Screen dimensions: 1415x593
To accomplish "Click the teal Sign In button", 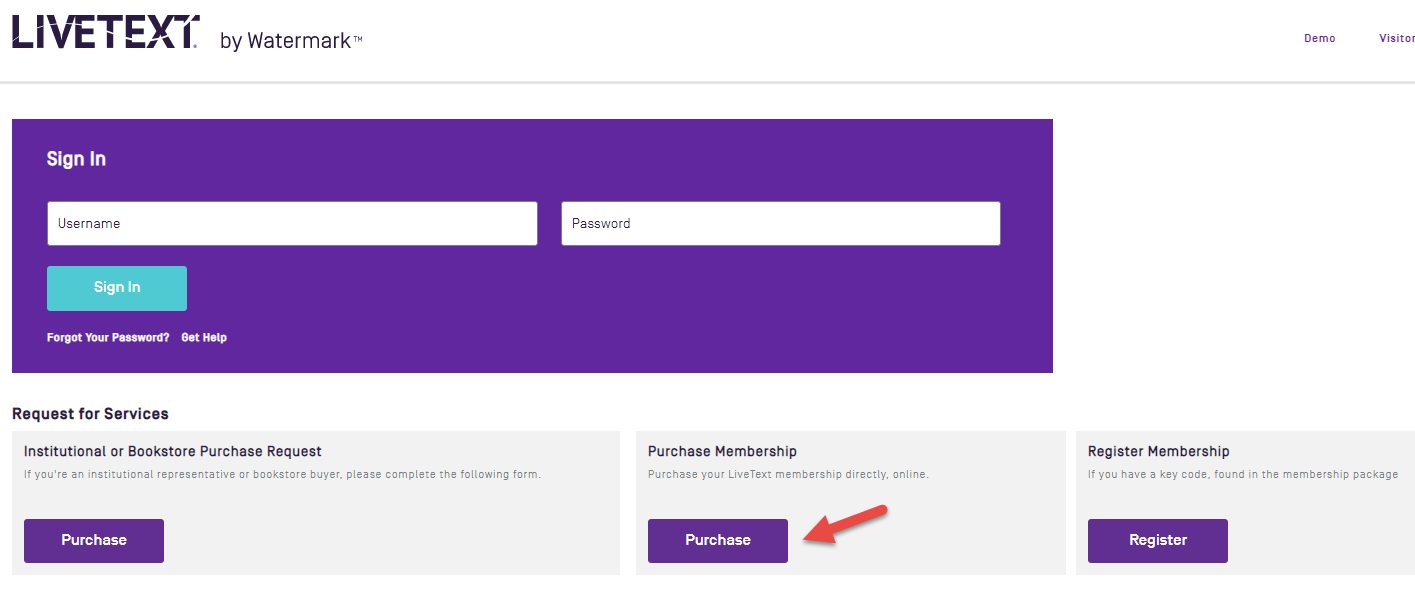I will point(117,288).
